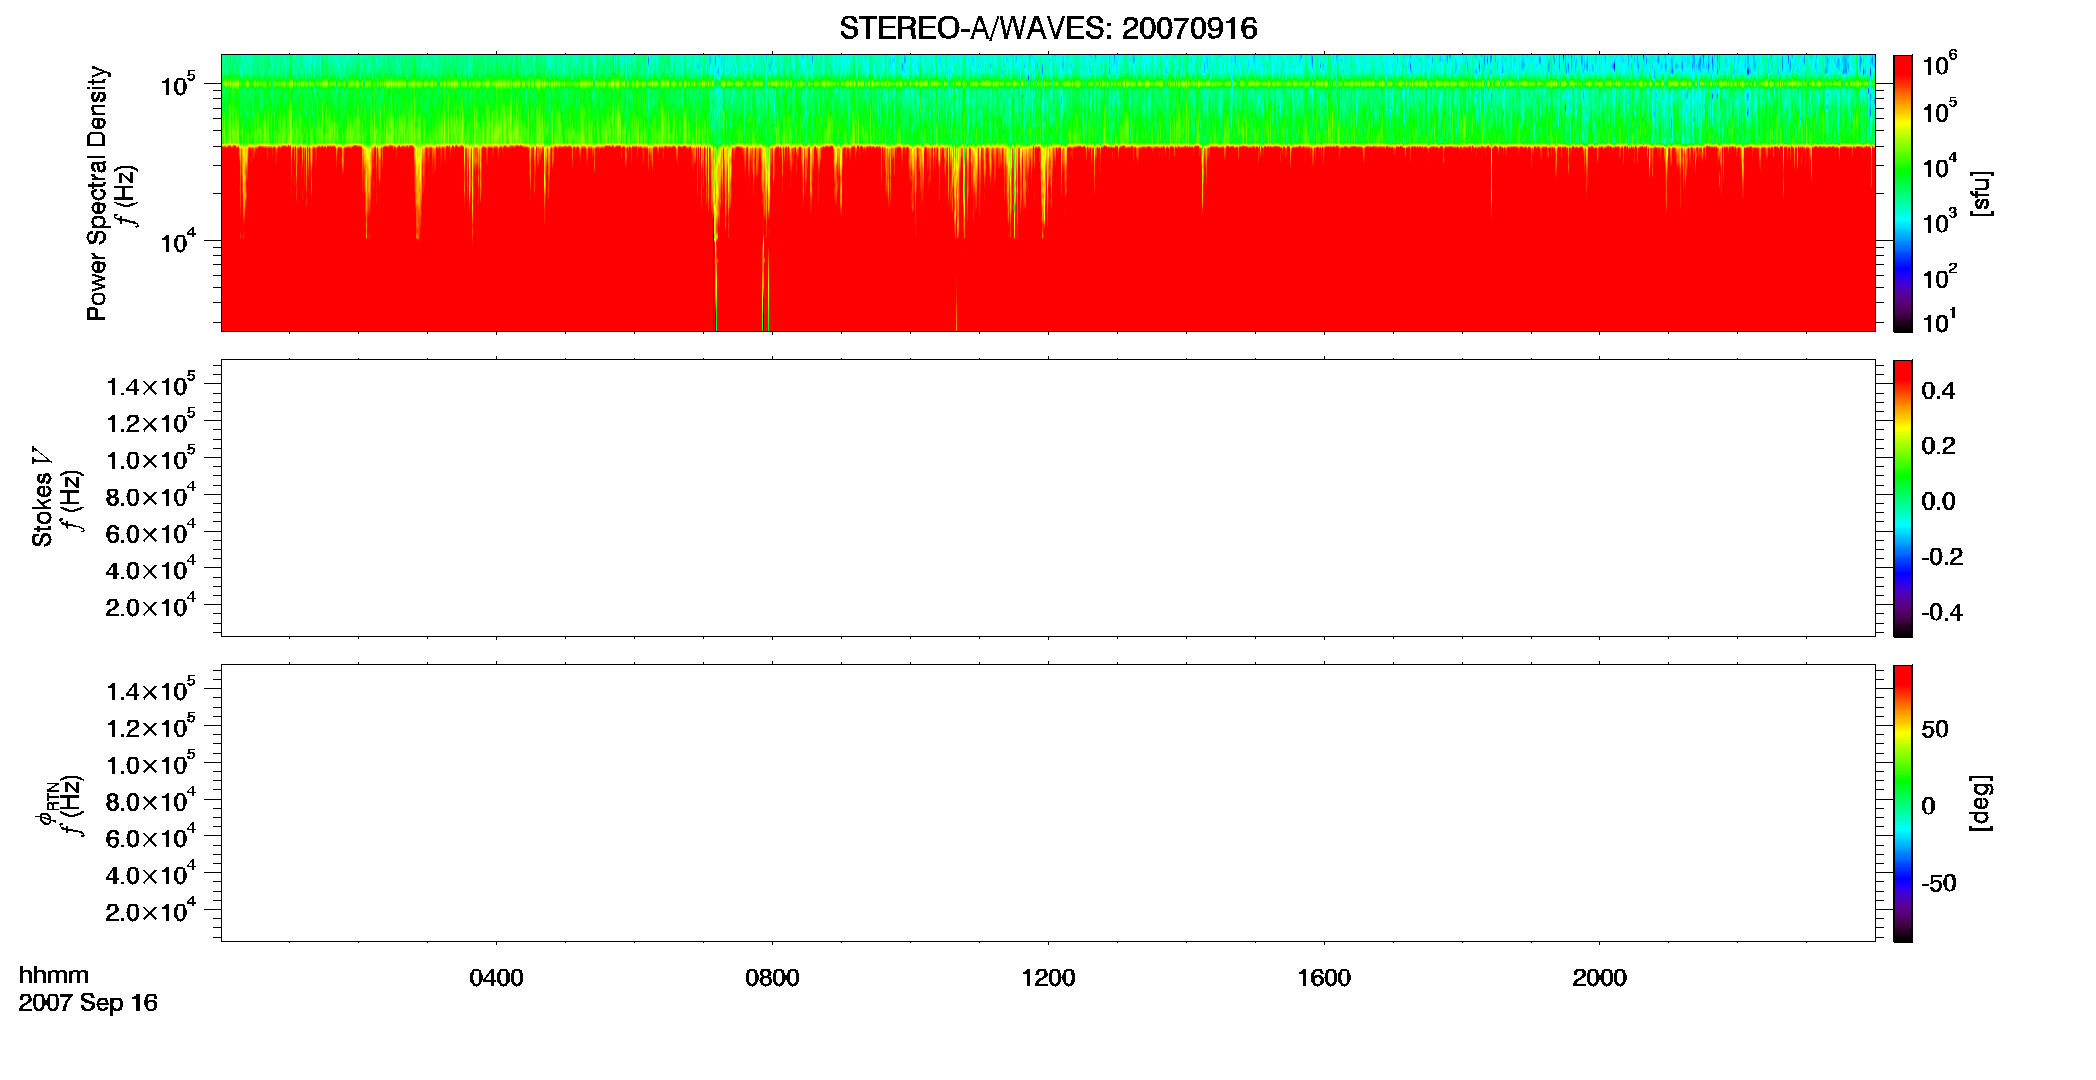The height and width of the screenshot is (1080, 2096).
Task: Click the bottom panel's deg color bar
Action: tap(1903, 803)
